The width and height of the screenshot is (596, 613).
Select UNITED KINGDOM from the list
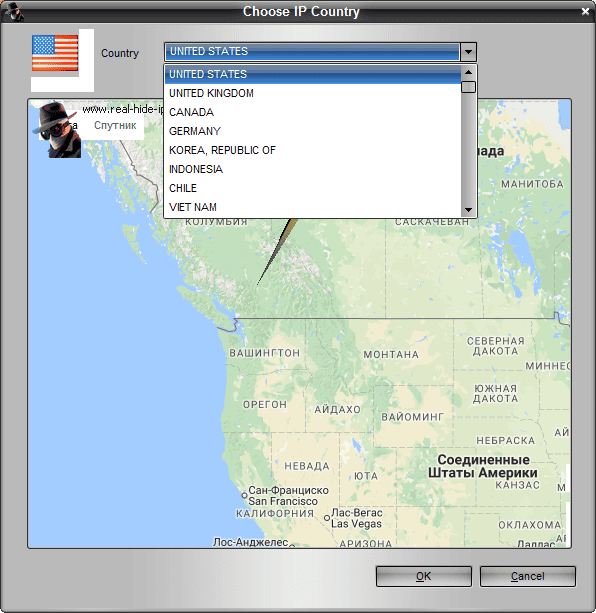click(x=313, y=93)
